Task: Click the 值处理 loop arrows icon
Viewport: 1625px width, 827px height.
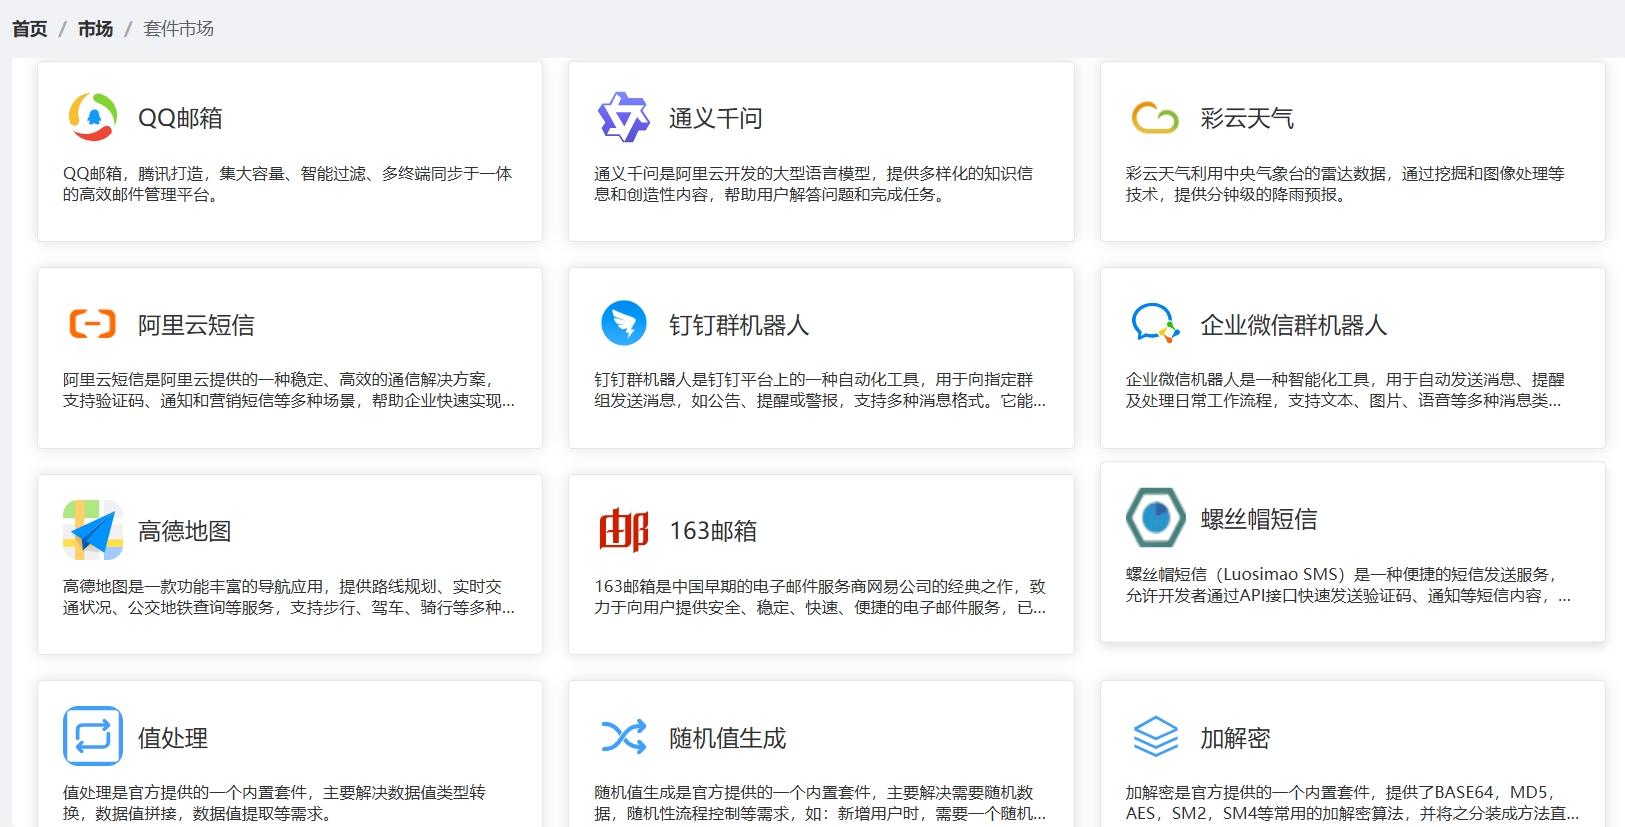Action: pos(93,736)
